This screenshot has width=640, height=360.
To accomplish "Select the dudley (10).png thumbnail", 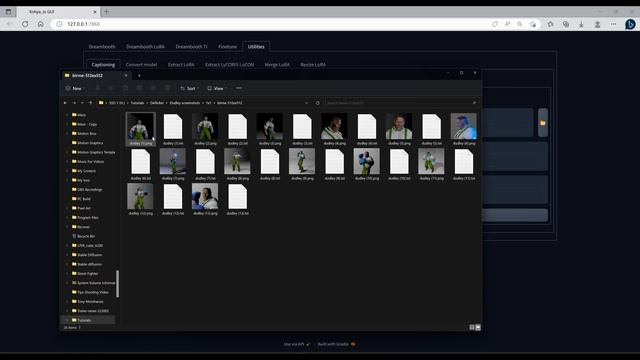I will (367, 164).
